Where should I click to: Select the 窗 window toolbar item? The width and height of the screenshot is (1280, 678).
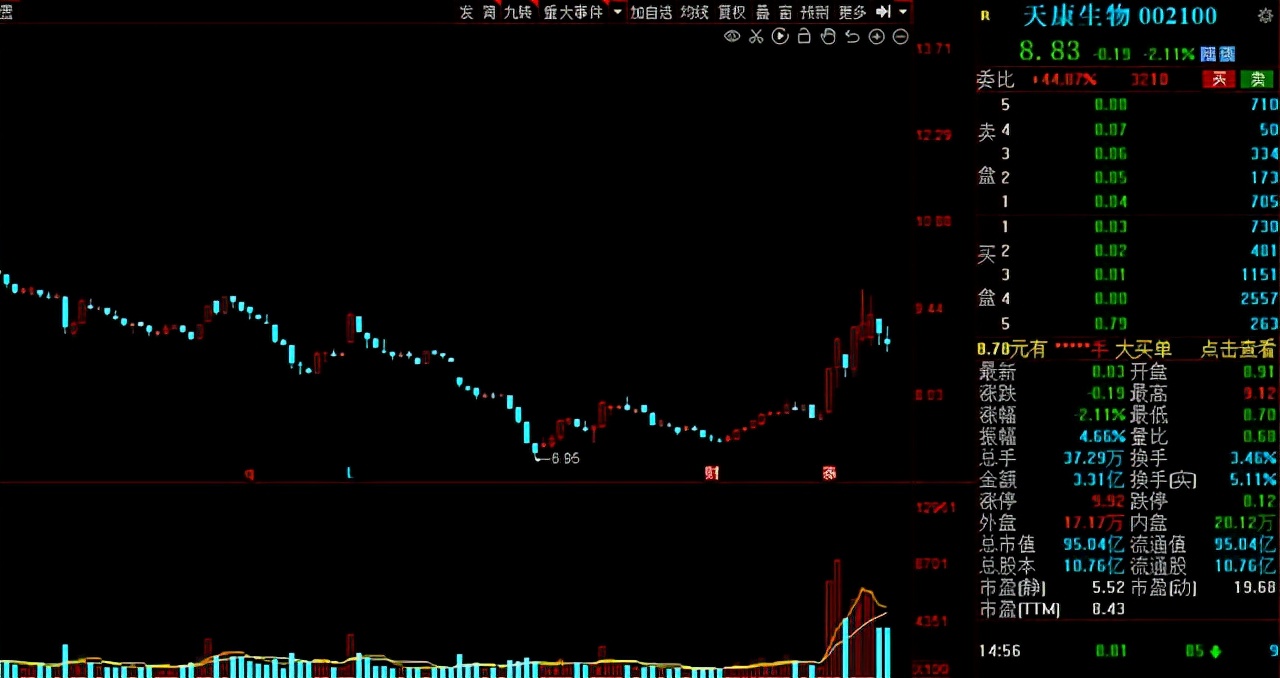(x=786, y=12)
